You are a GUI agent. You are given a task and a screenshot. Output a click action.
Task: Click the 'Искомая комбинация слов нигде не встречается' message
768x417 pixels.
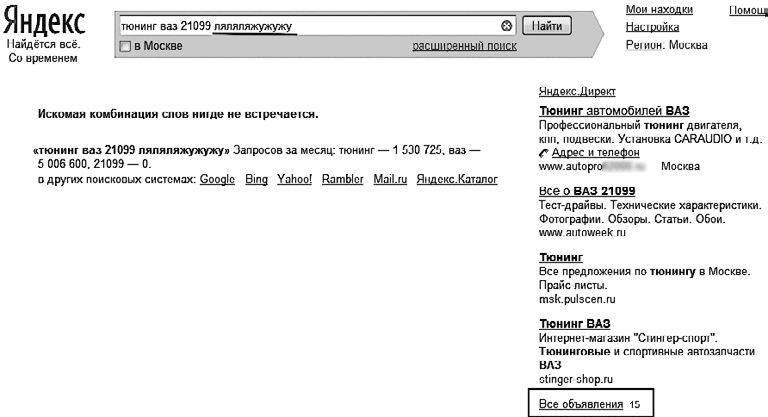coord(178,114)
